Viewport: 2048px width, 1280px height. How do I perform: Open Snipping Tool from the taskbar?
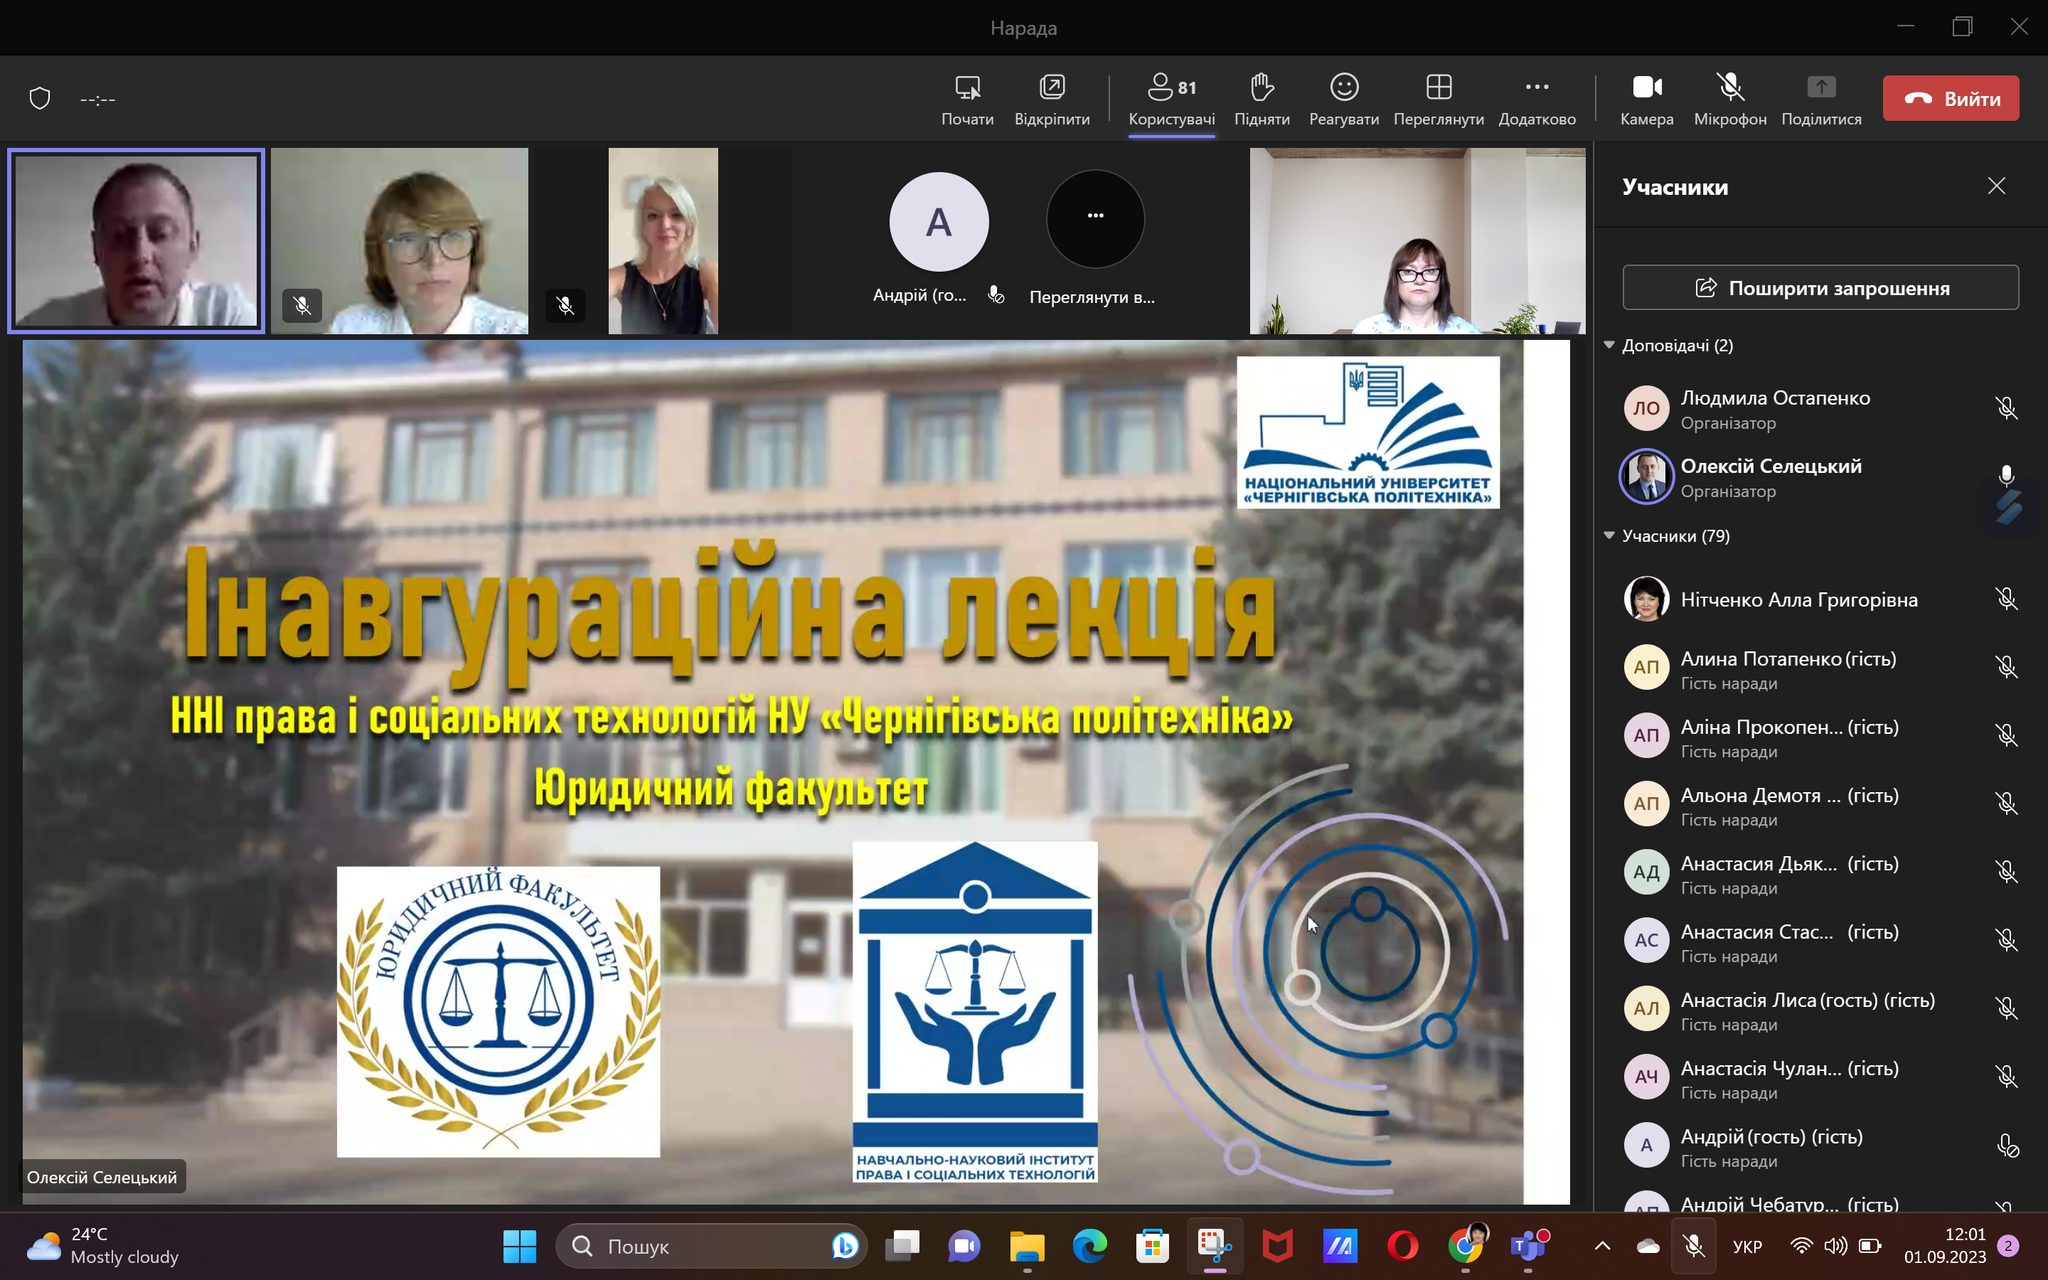coord(1215,1246)
